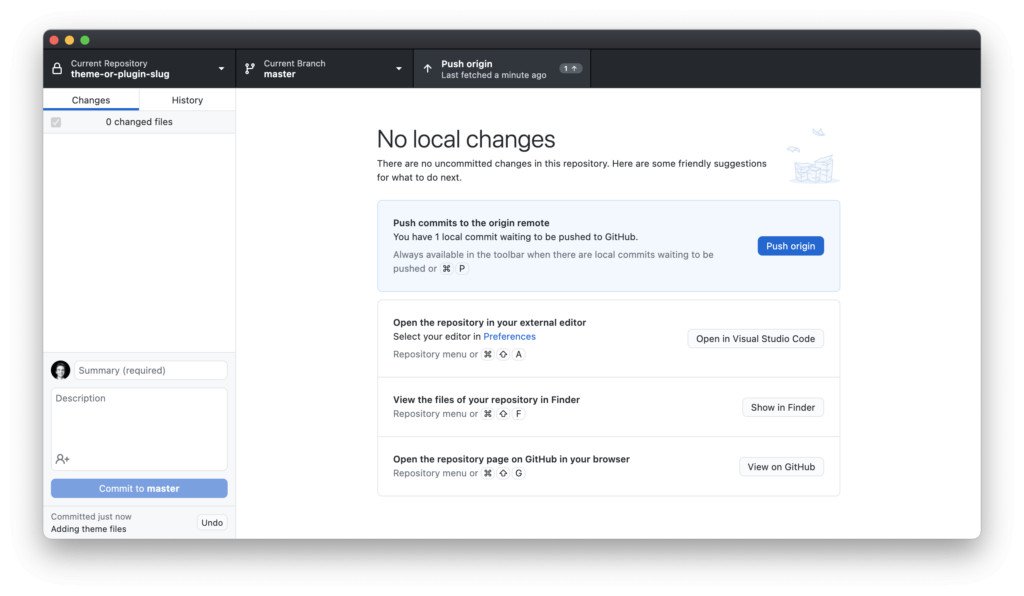Image resolution: width=1024 pixels, height=596 pixels.
Task: Click the Commit to master button
Action: (x=139, y=488)
